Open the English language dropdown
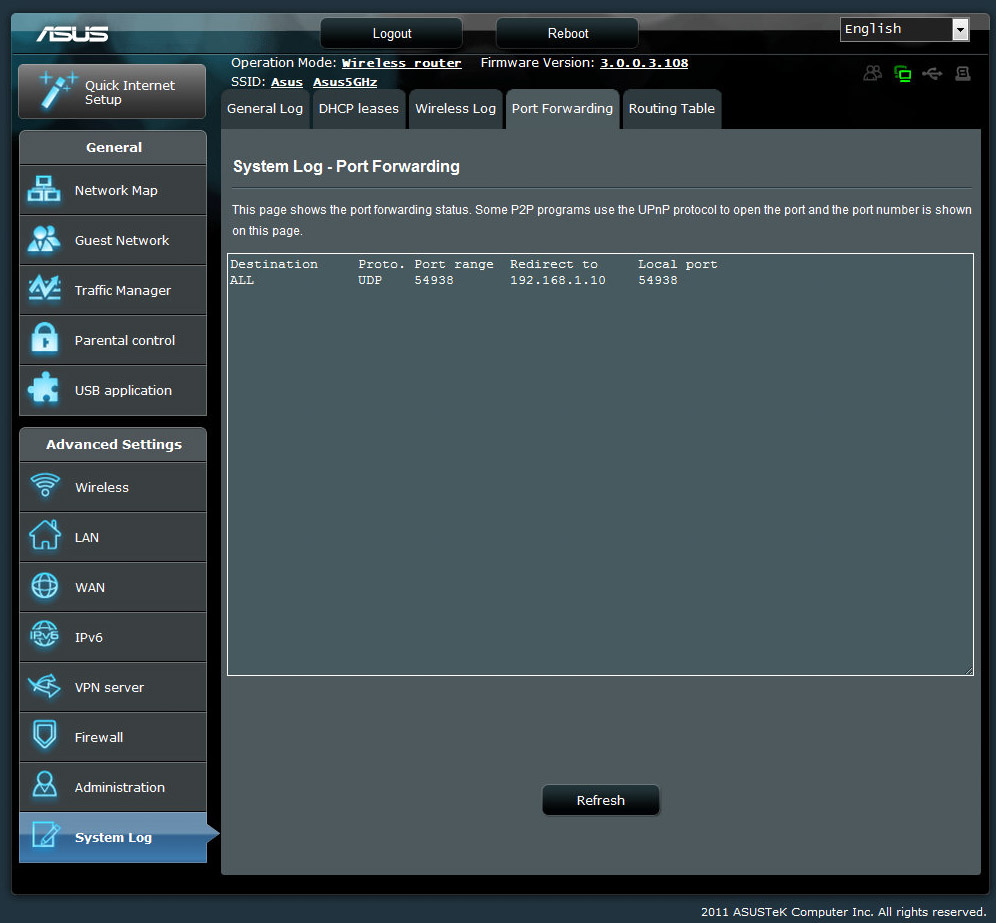Image resolution: width=996 pixels, height=923 pixels. click(904, 29)
